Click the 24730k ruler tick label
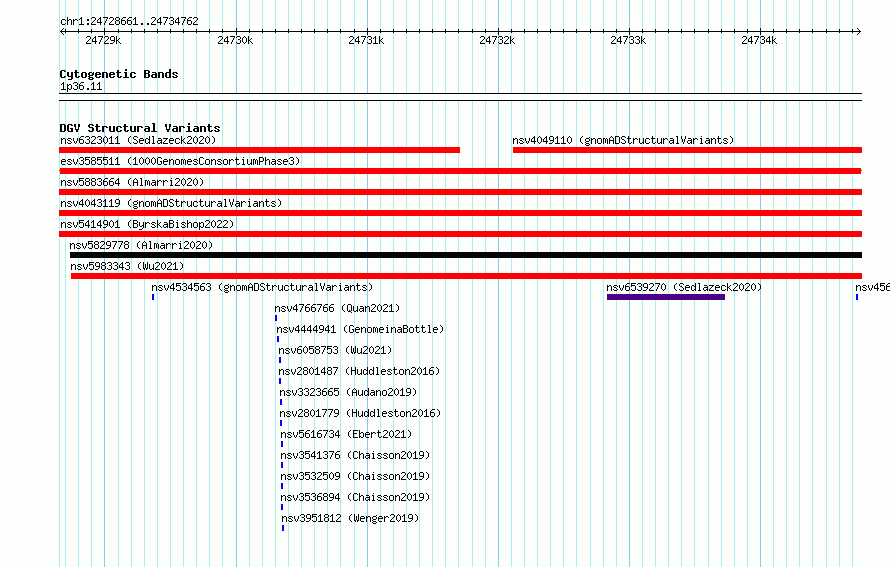Viewport: 890px width, 567px height. 235,40
